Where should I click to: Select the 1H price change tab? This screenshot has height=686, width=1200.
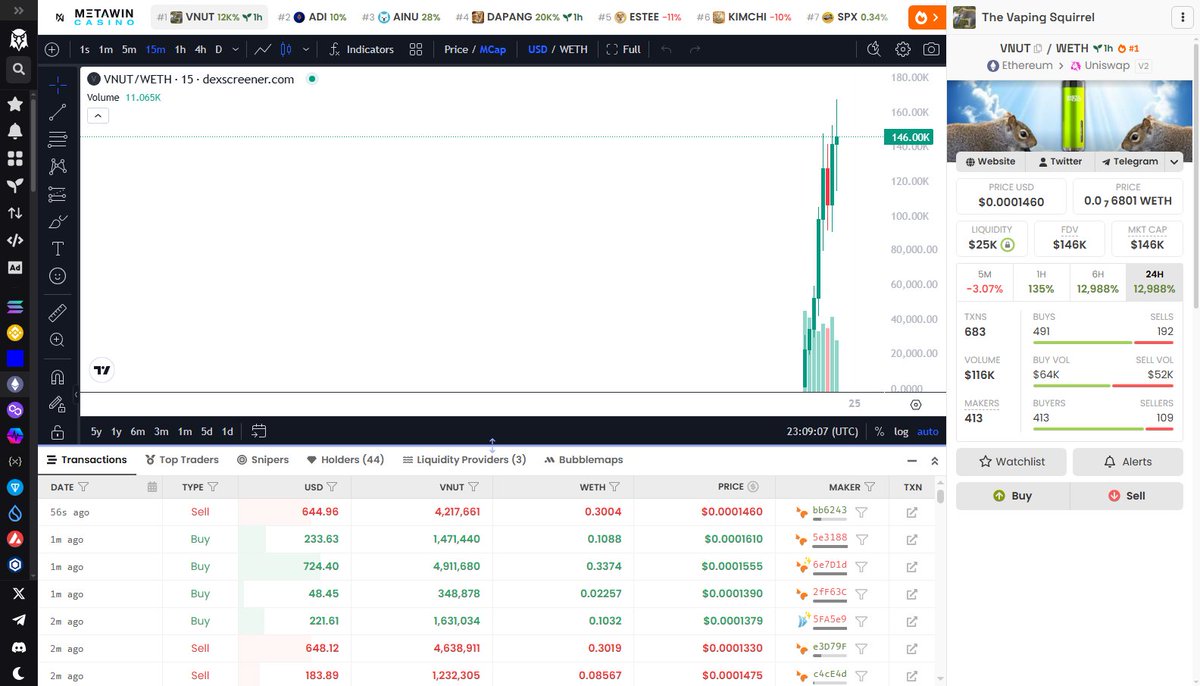pyautogui.click(x=1041, y=282)
